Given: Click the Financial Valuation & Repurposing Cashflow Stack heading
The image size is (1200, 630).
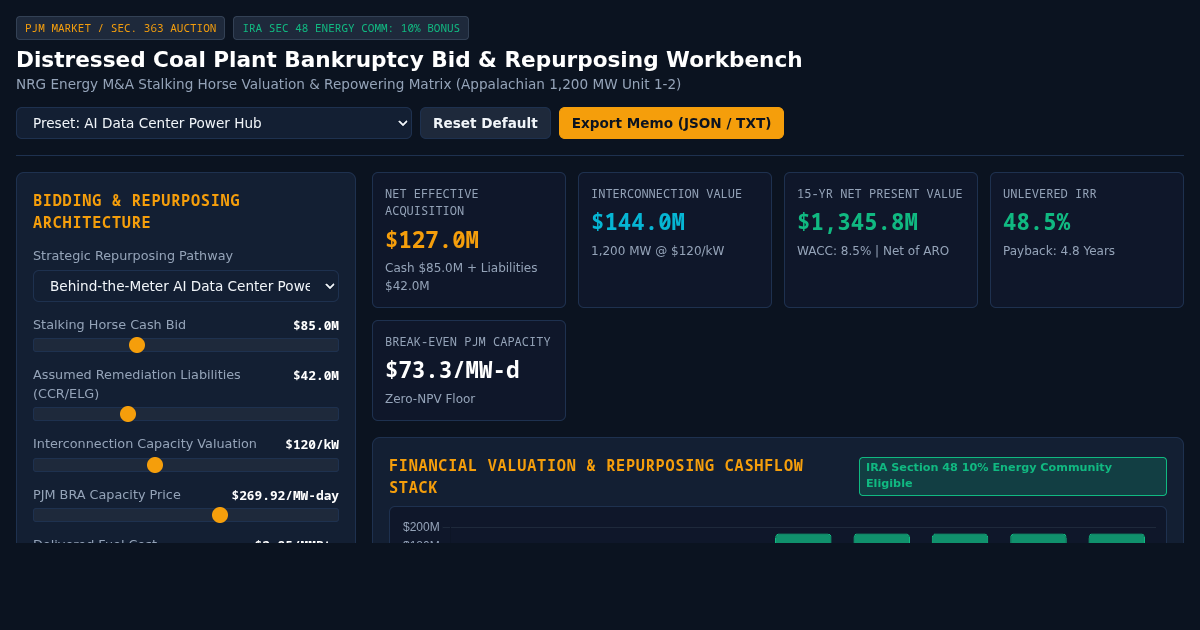Looking at the screenshot, I should [596, 477].
